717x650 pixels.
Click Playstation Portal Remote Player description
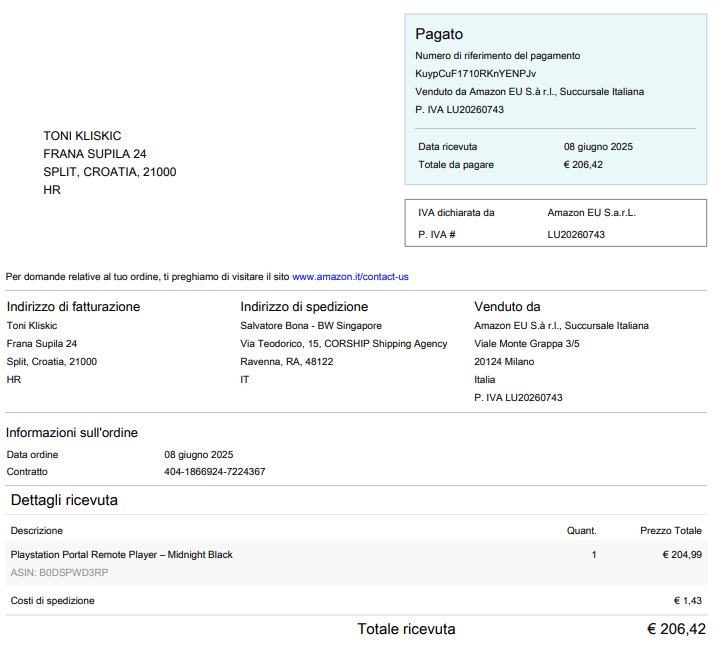[121, 554]
